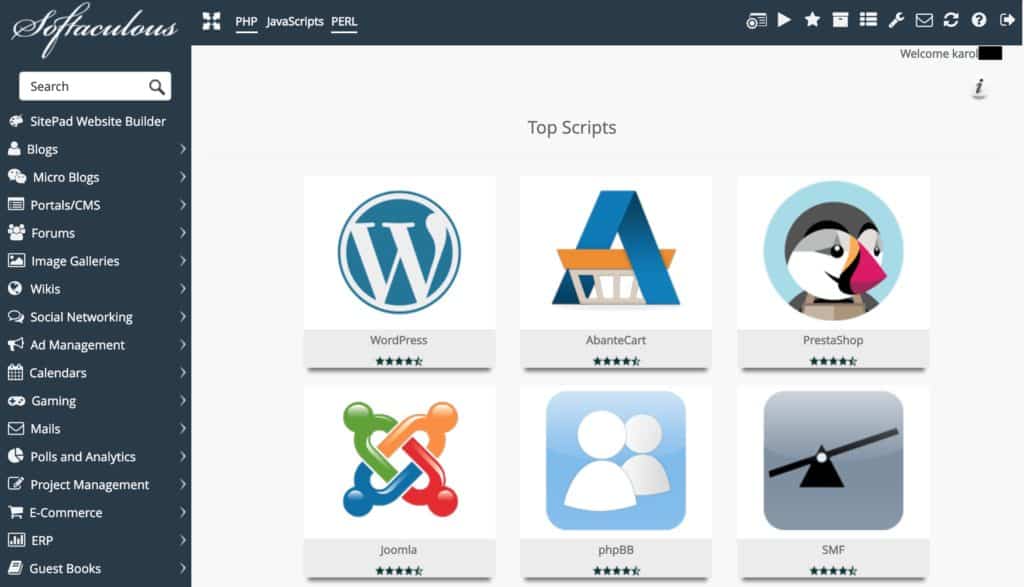The height and width of the screenshot is (587, 1024).
Task: Select the PERL scripts tab
Action: tap(344, 21)
